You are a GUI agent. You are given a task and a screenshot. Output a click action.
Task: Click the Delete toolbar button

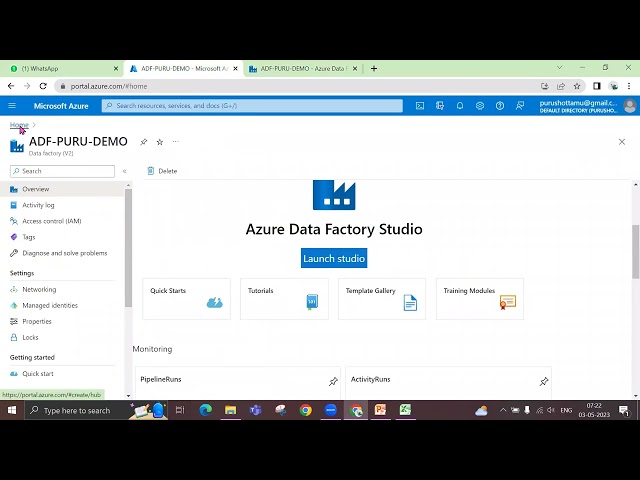pyautogui.click(x=162, y=171)
